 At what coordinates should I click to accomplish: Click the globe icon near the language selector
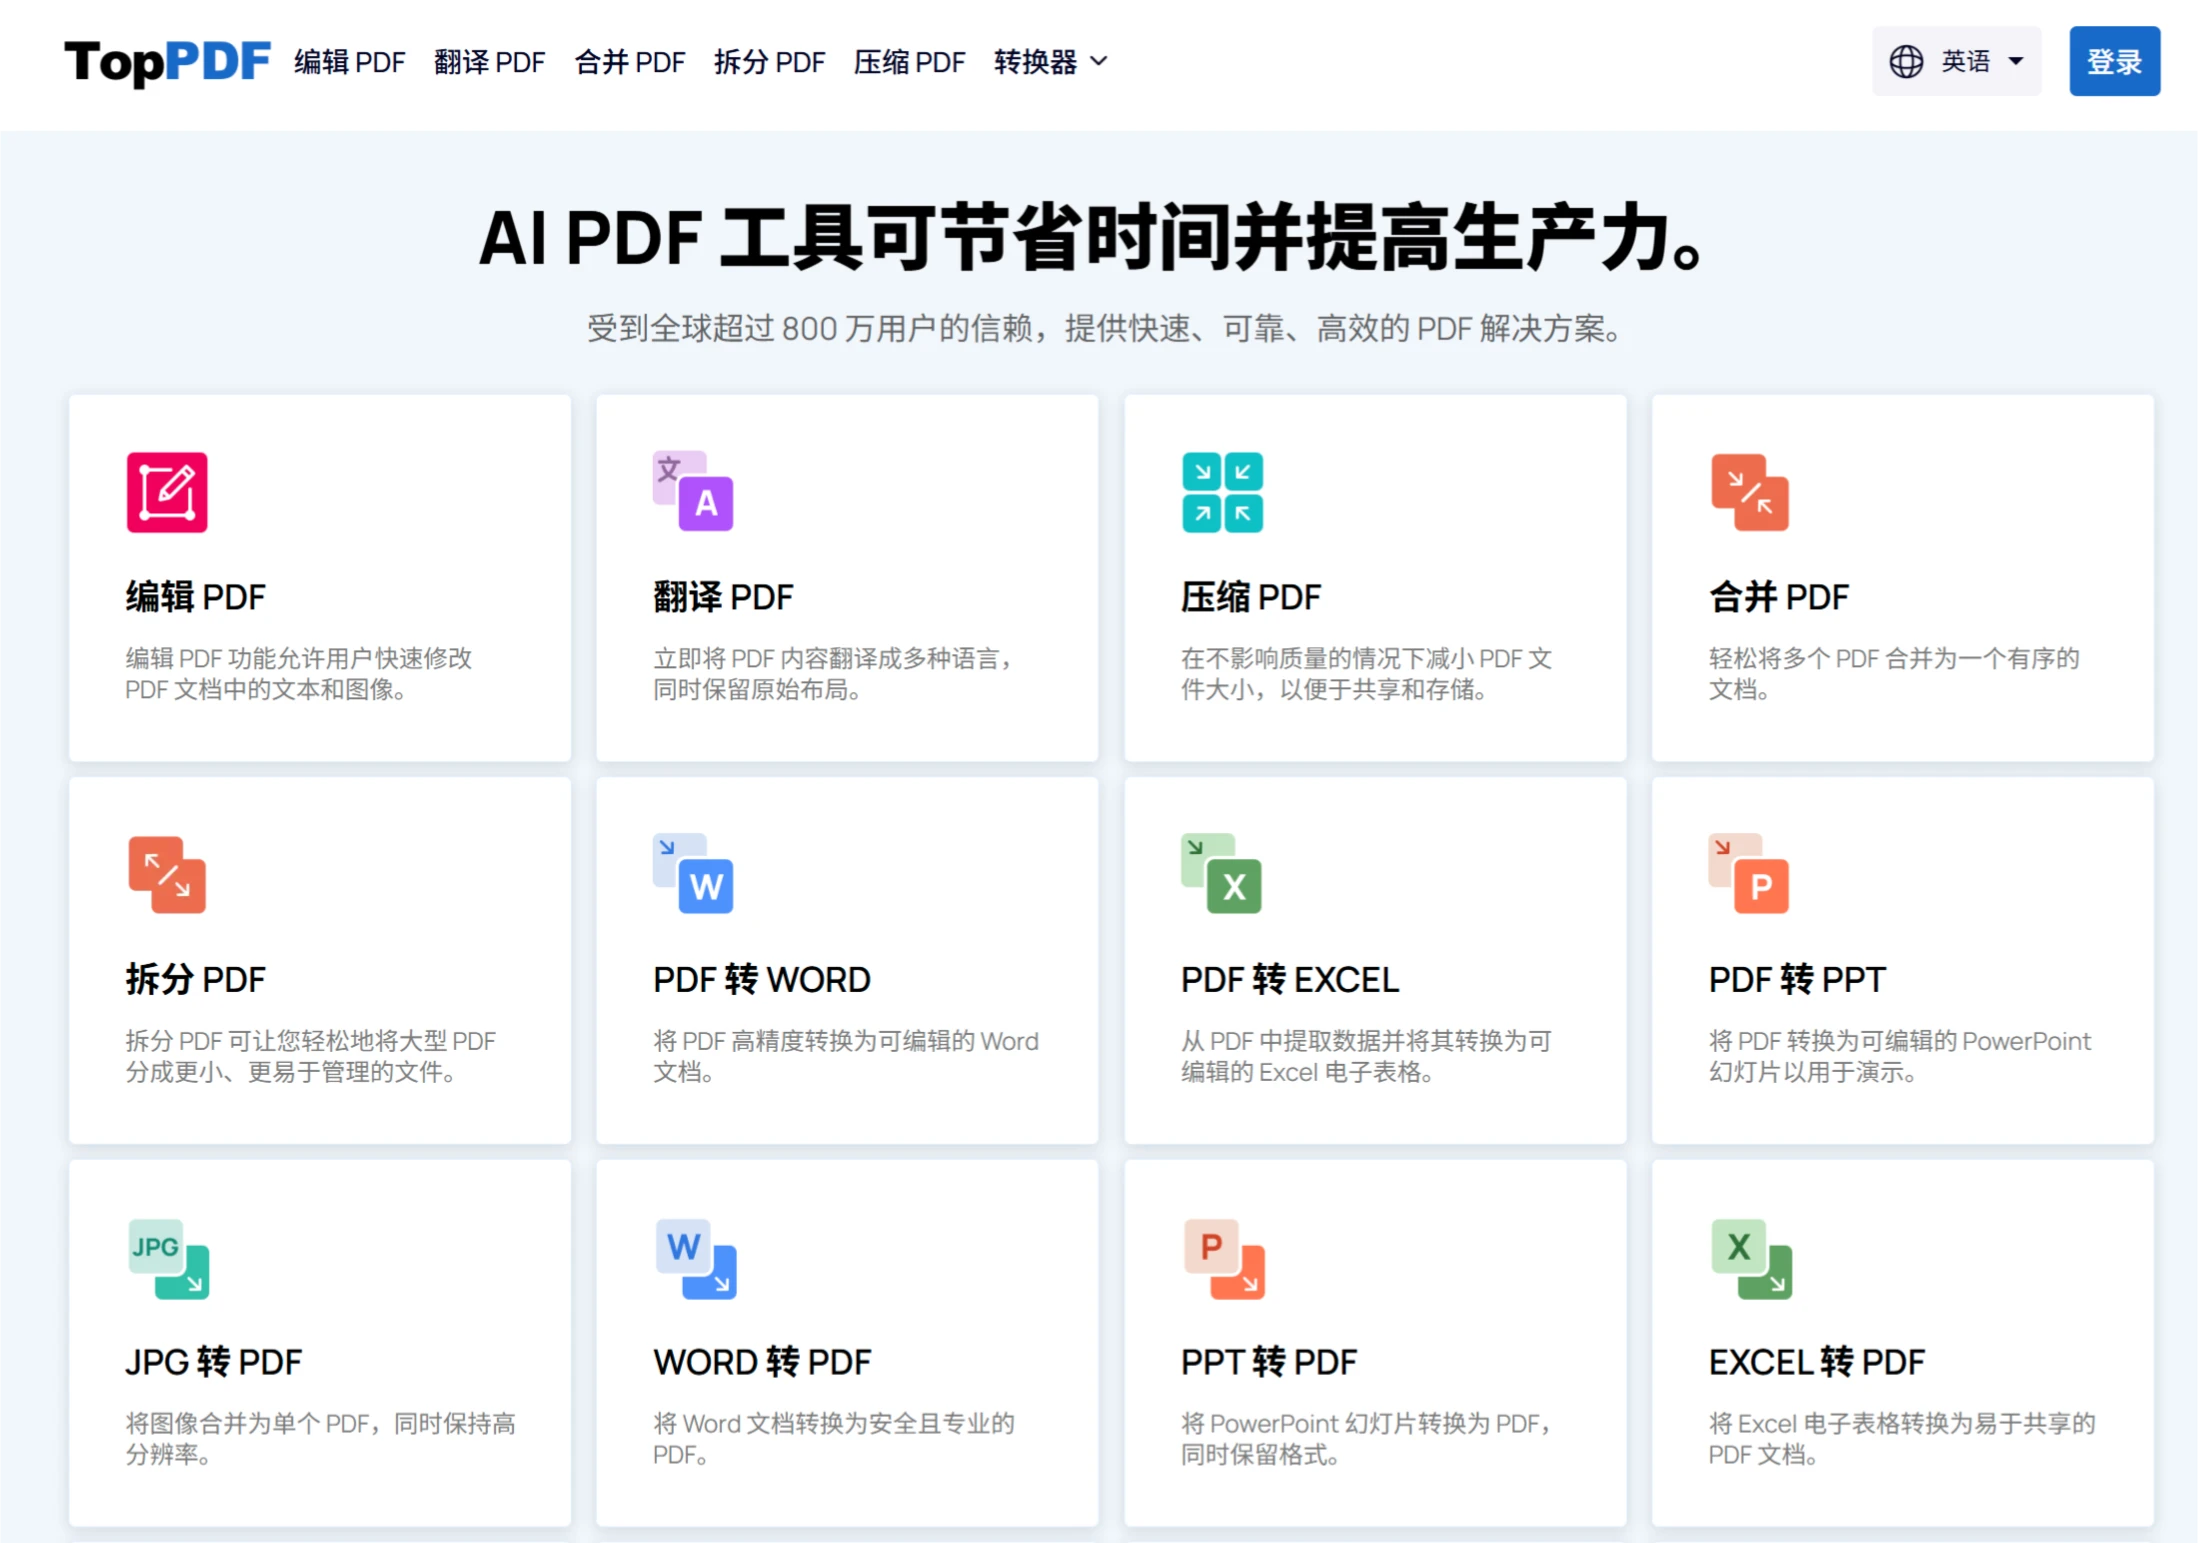tap(1907, 61)
